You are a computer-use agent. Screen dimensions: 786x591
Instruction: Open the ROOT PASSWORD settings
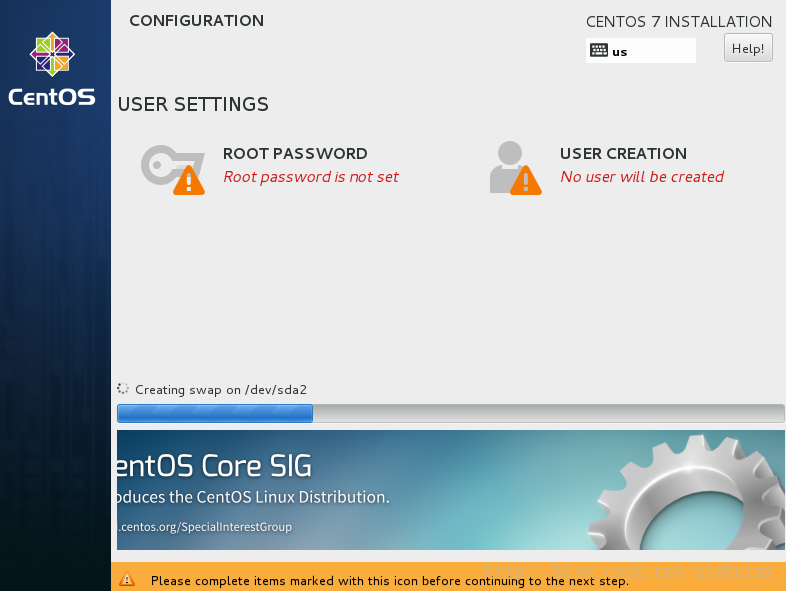click(x=295, y=154)
